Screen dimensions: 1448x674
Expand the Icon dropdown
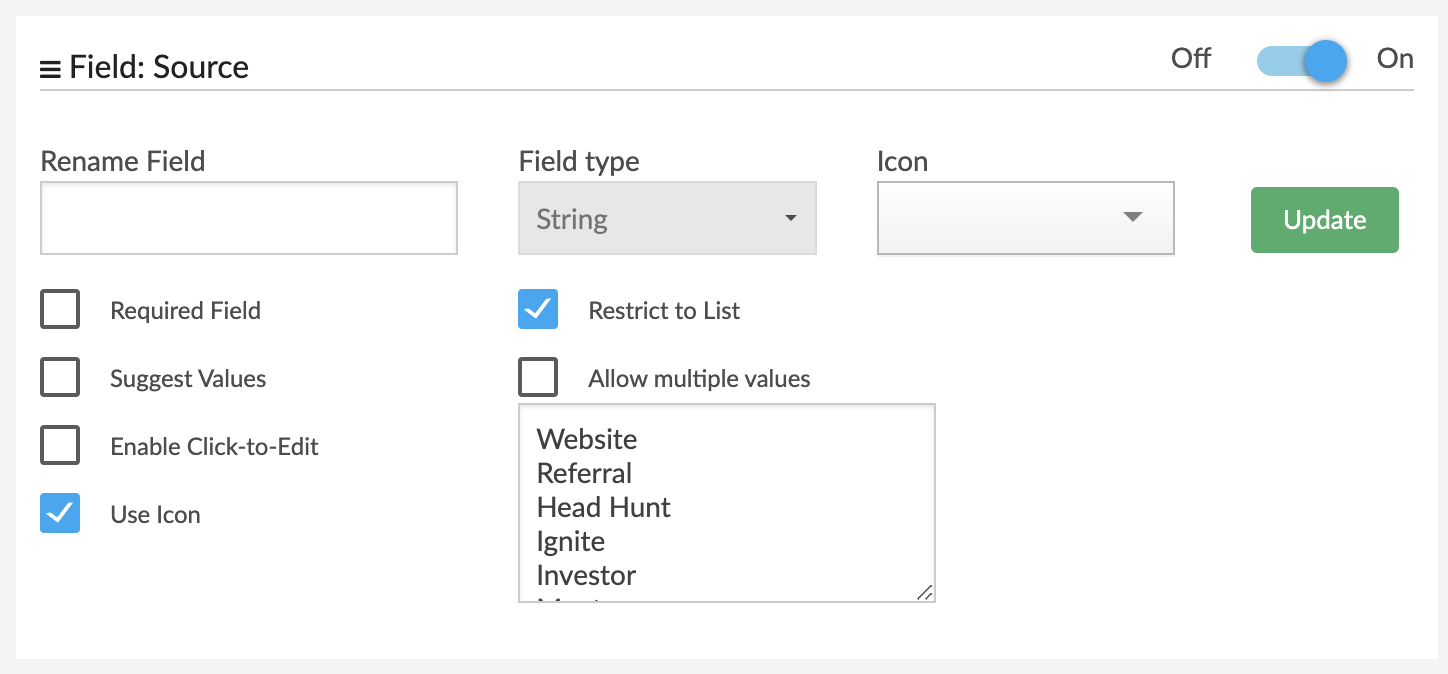(x=1025, y=218)
